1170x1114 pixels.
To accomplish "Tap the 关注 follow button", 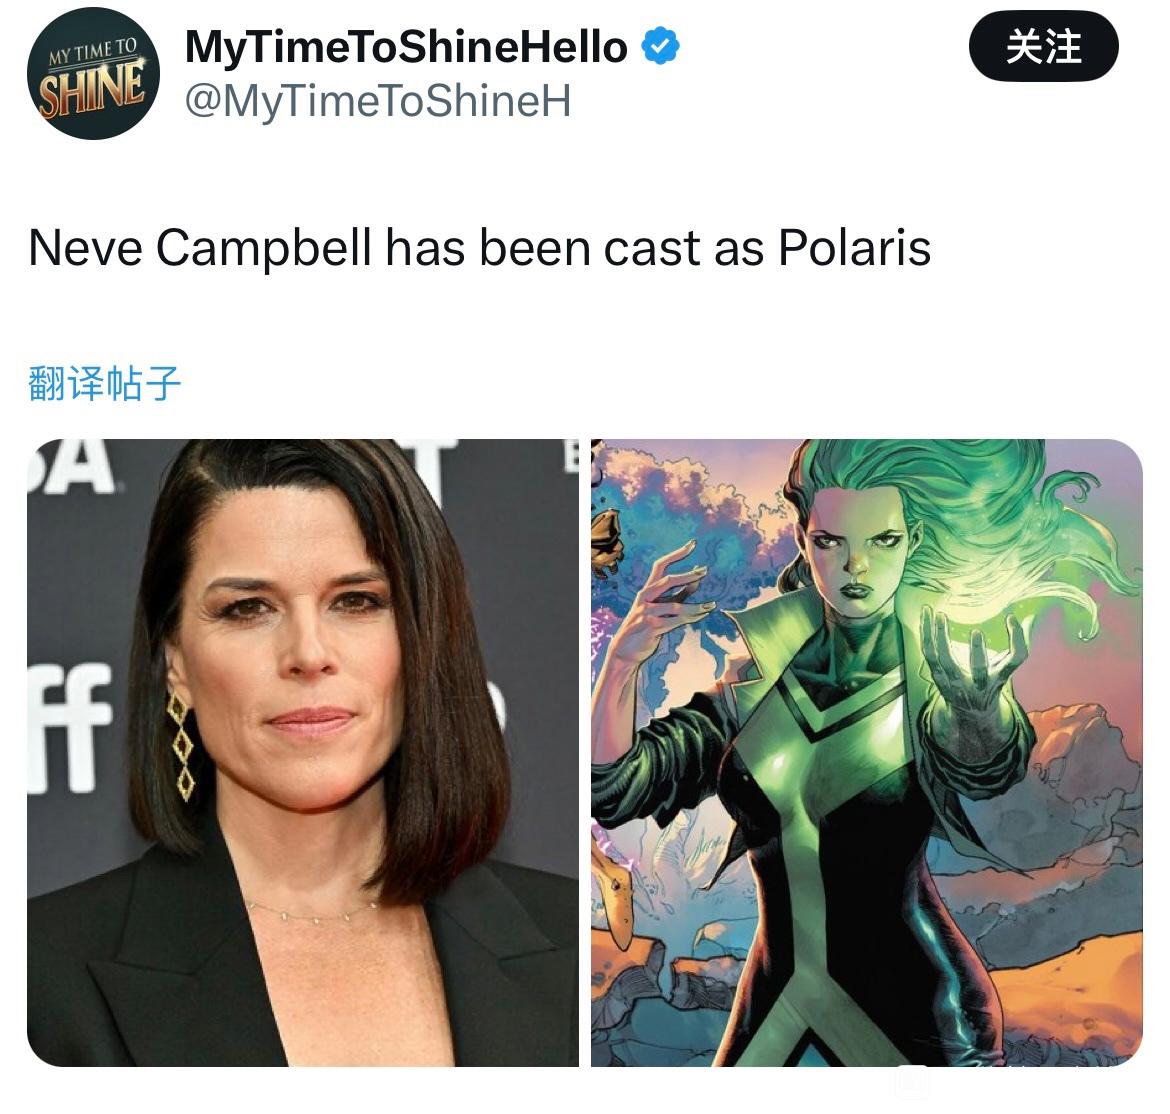I will click(x=1043, y=47).
